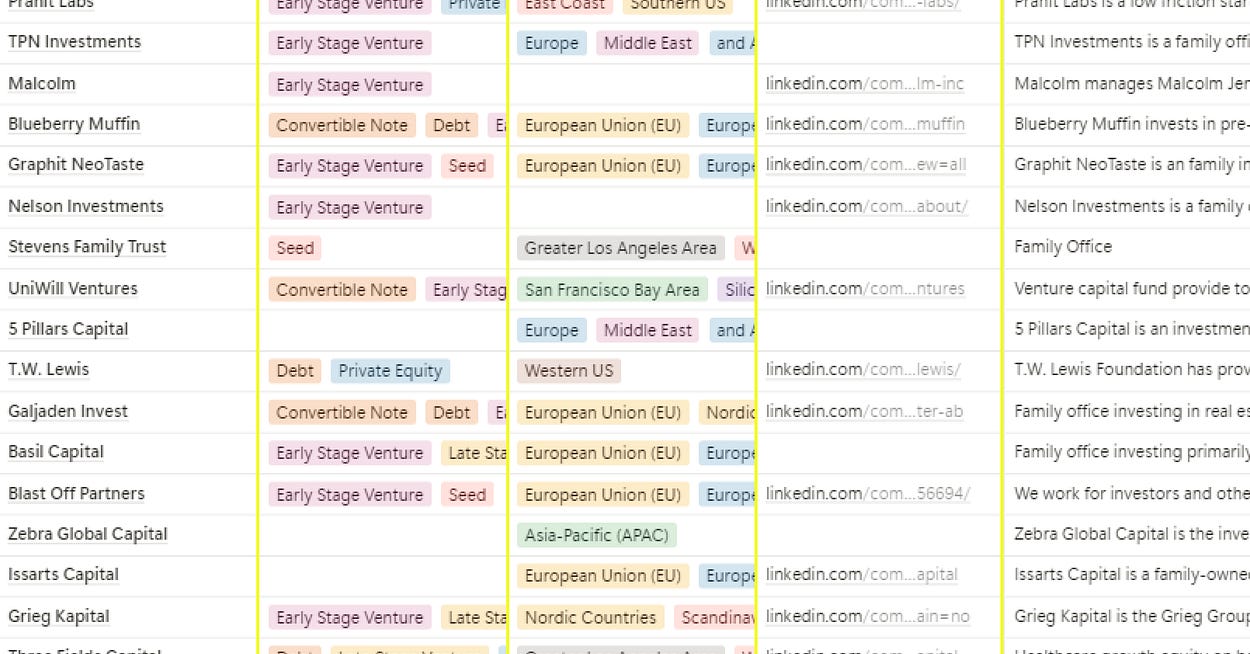Image resolution: width=1250 pixels, height=654 pixels.
Task: Select the Debt tag in T.W. Lewis row
Action: click(x=295, y=371)
